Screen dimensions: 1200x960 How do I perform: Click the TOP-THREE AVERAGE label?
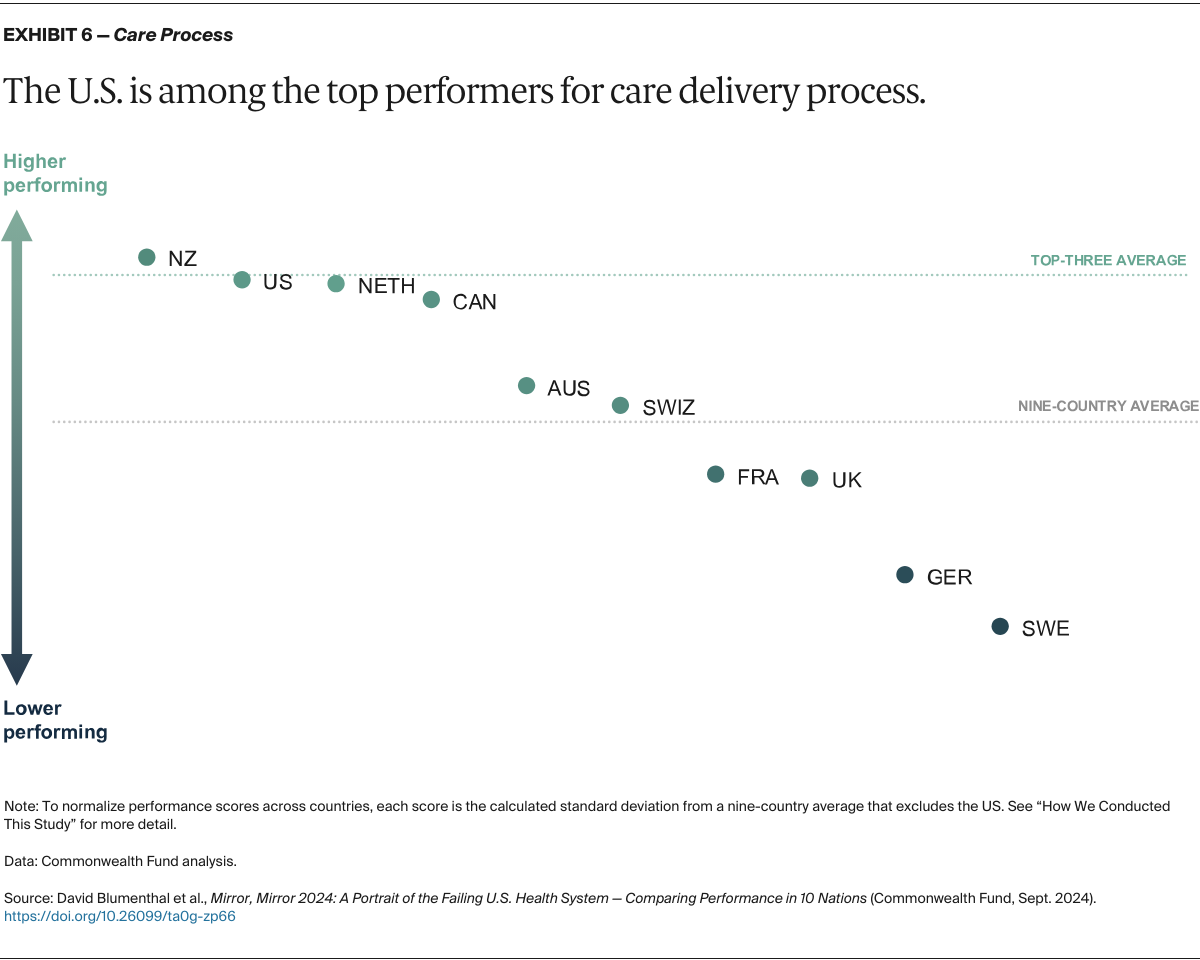pos(1108,261)
